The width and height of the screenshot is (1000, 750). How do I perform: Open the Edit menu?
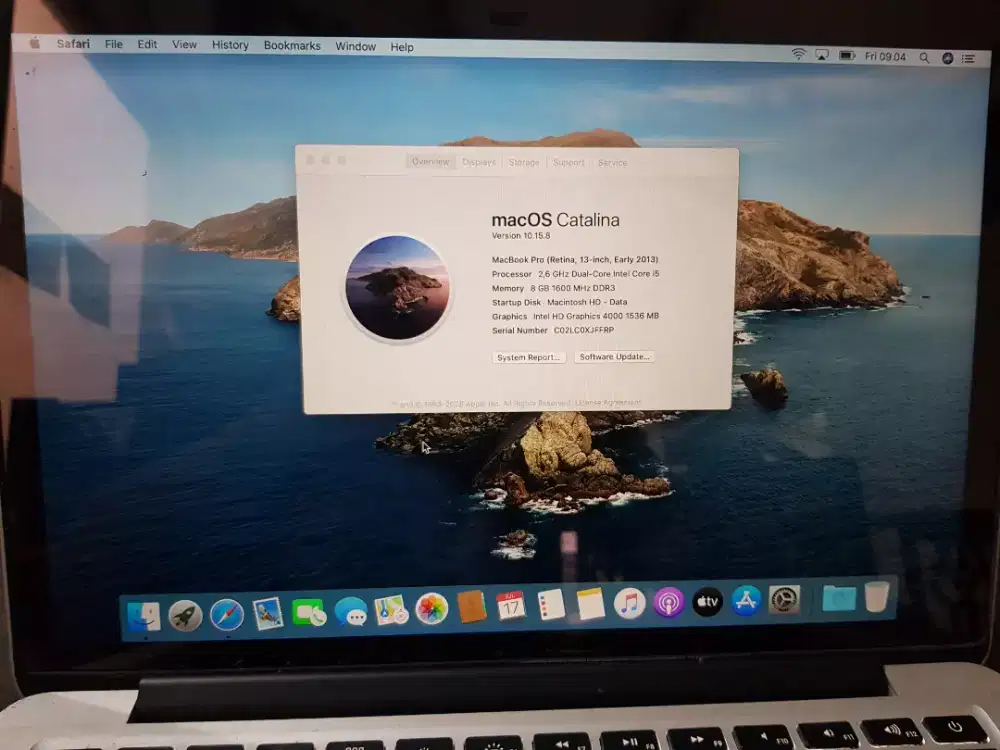[x=147, y=44]
